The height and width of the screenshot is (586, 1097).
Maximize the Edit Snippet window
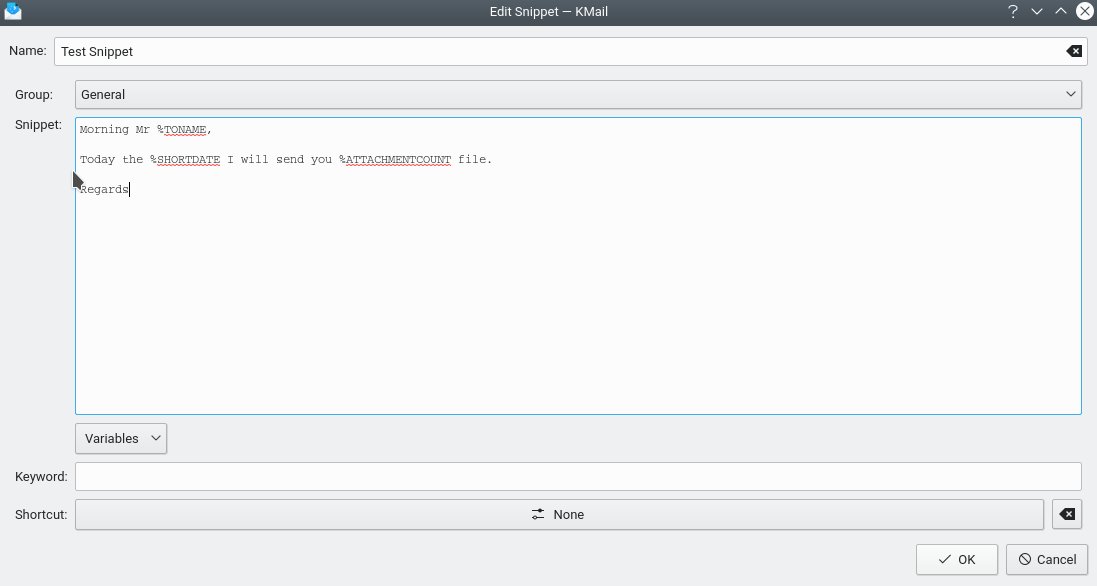pos(1061,11)
